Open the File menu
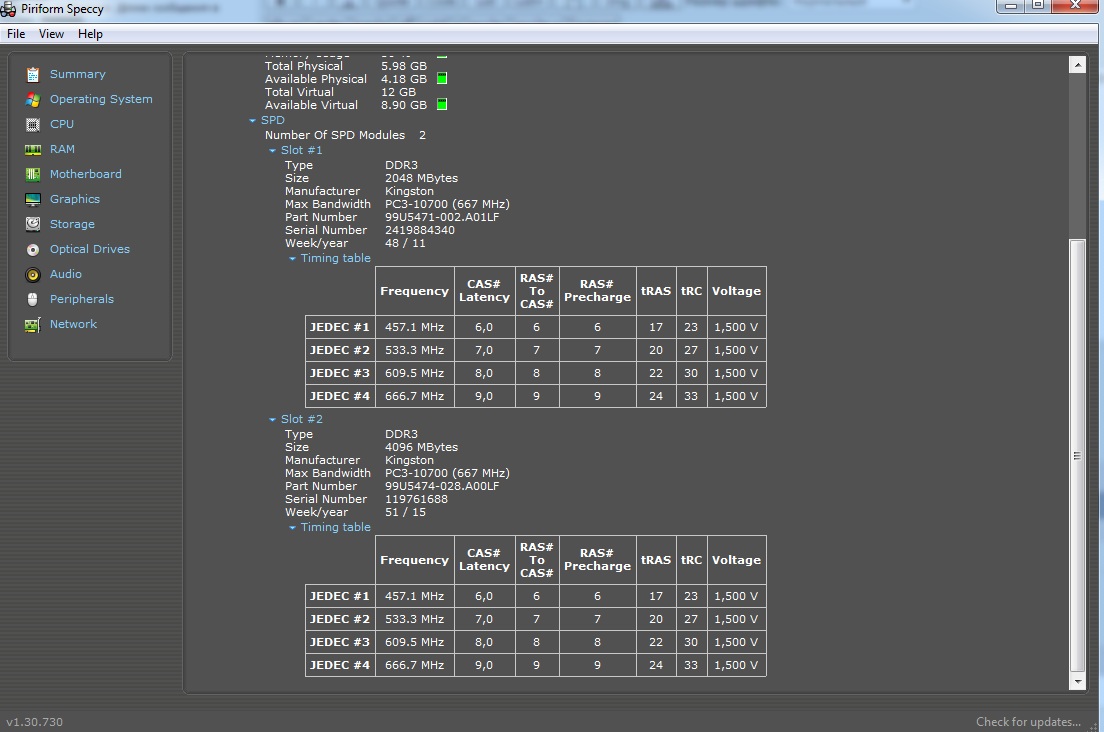 15,34
